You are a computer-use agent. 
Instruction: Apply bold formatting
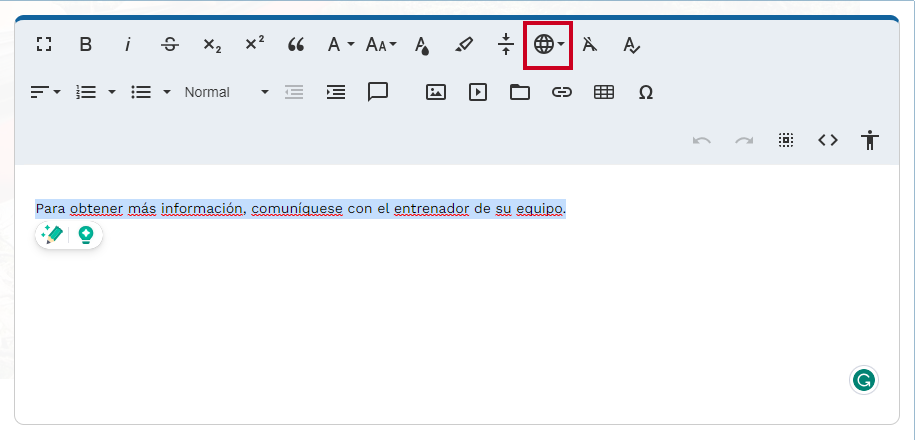coord(86,44)
